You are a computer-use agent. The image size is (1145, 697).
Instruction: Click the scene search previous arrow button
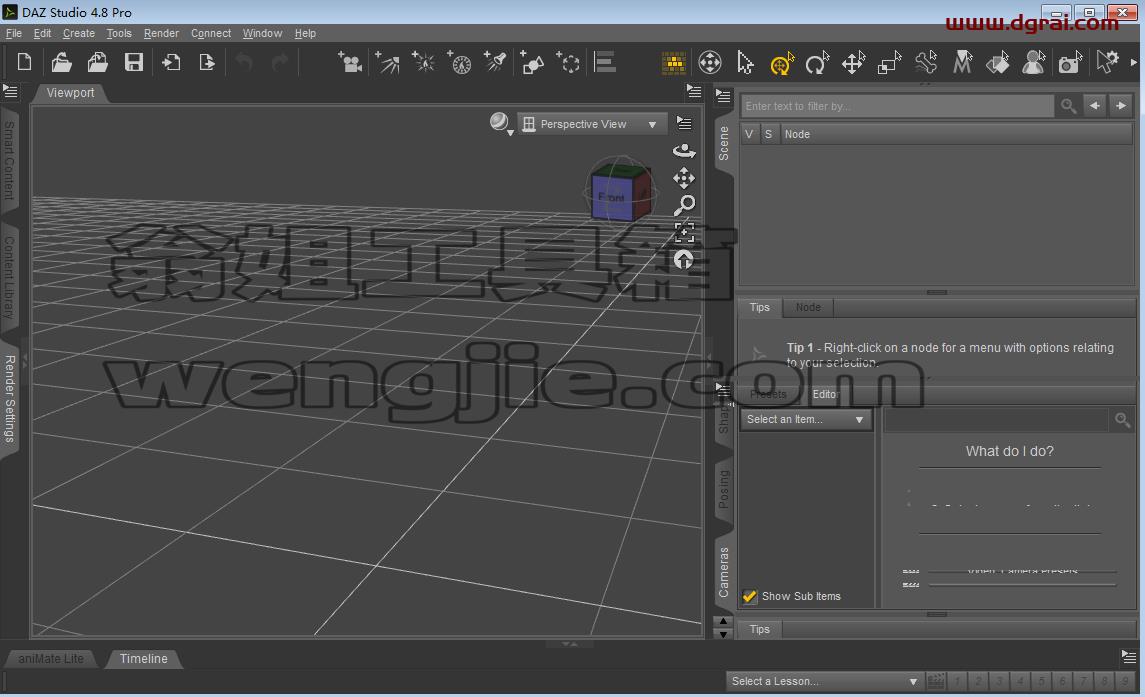pos(1095,106)
